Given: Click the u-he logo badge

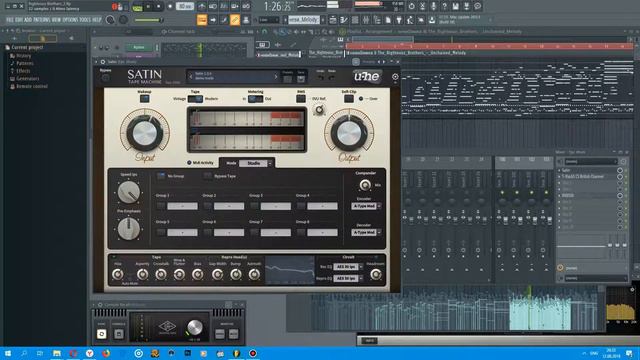Looking at the screenshot, I should point(367,76).
